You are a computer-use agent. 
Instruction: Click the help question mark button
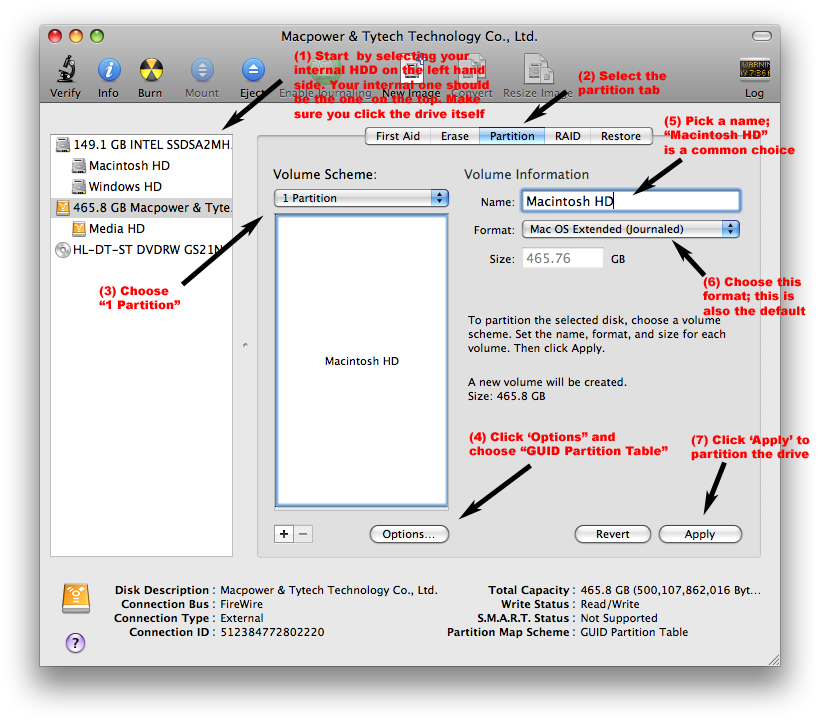click(75, 643)
